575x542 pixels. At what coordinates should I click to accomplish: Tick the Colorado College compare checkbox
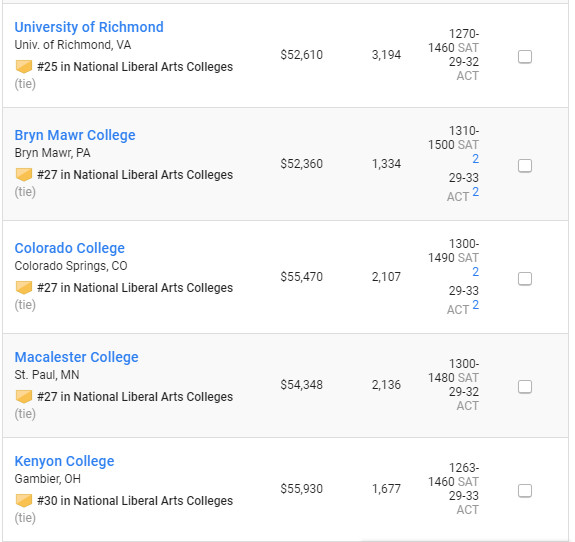click(x=525, y=278)
